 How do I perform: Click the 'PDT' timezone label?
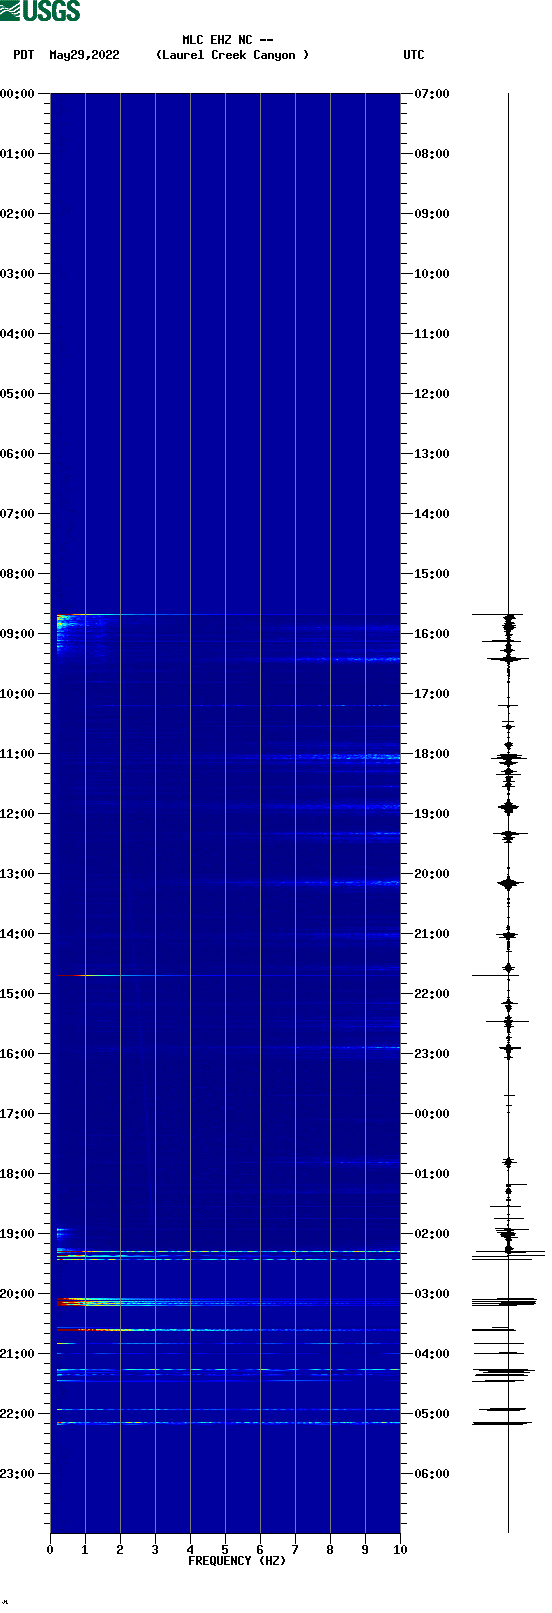(24, 55)
